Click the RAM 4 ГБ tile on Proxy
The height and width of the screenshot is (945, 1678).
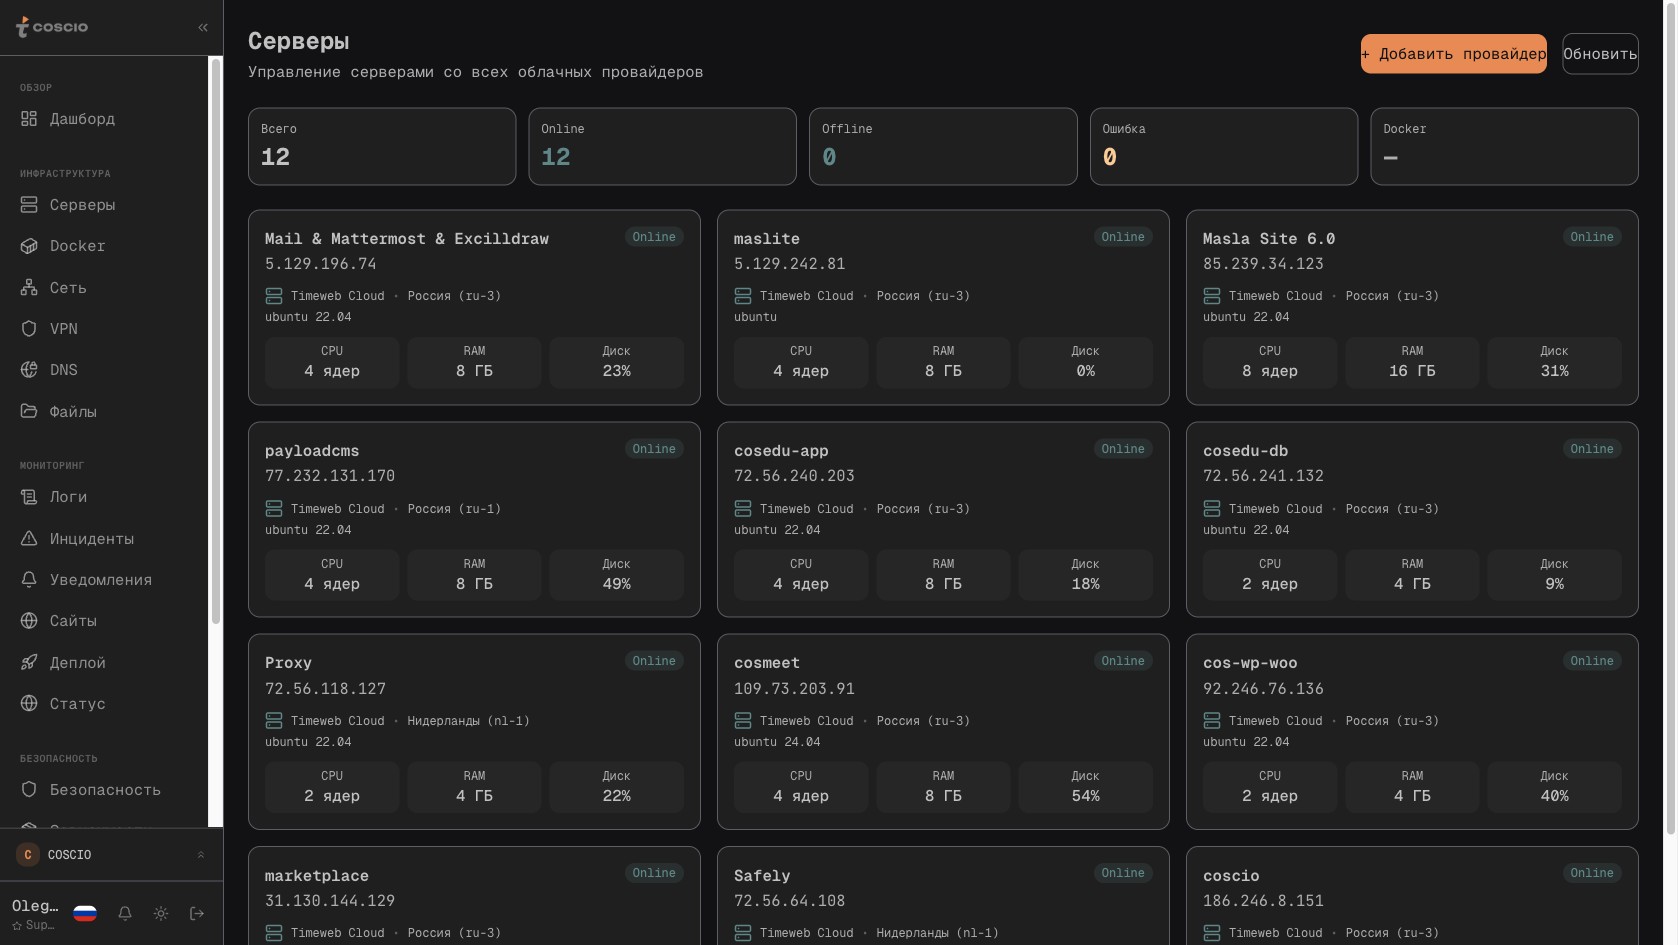tap(474, 787)
